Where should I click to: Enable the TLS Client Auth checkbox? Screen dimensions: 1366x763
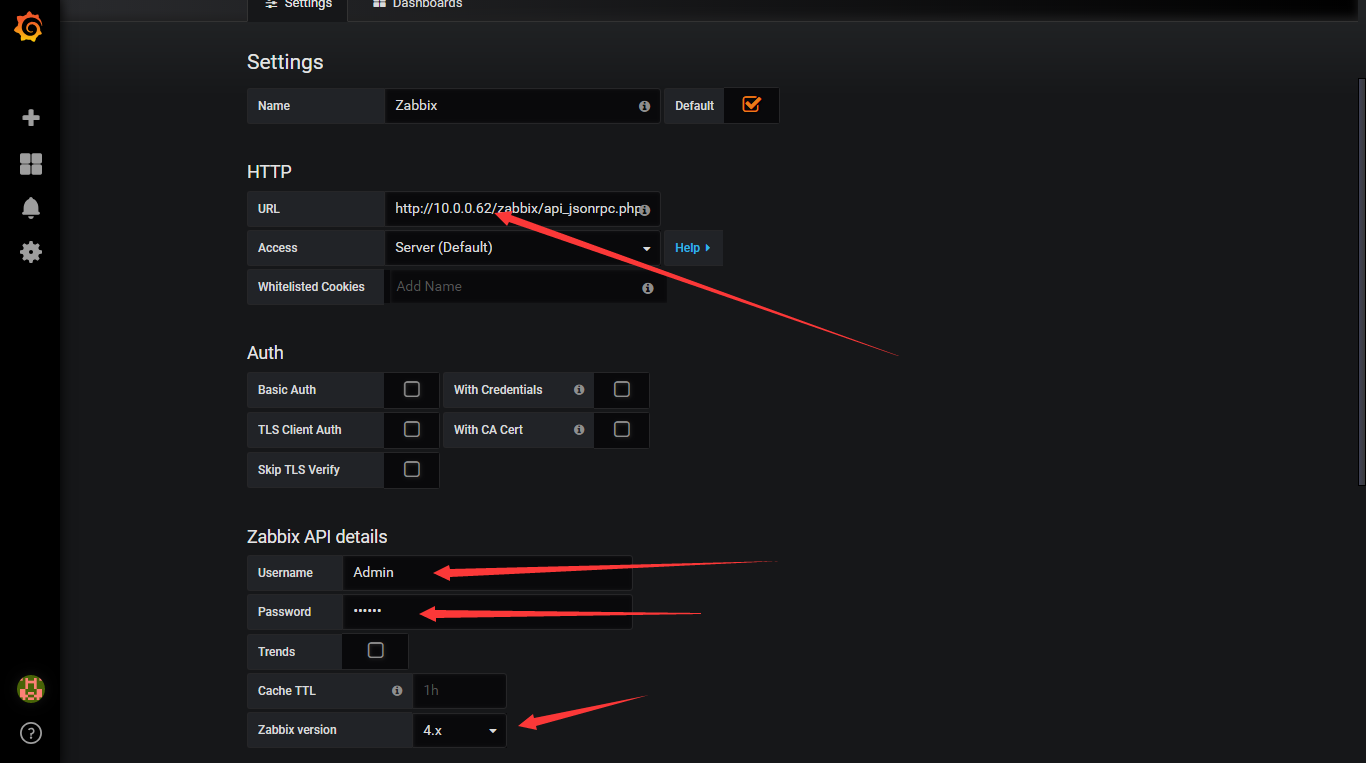point(412,429)
